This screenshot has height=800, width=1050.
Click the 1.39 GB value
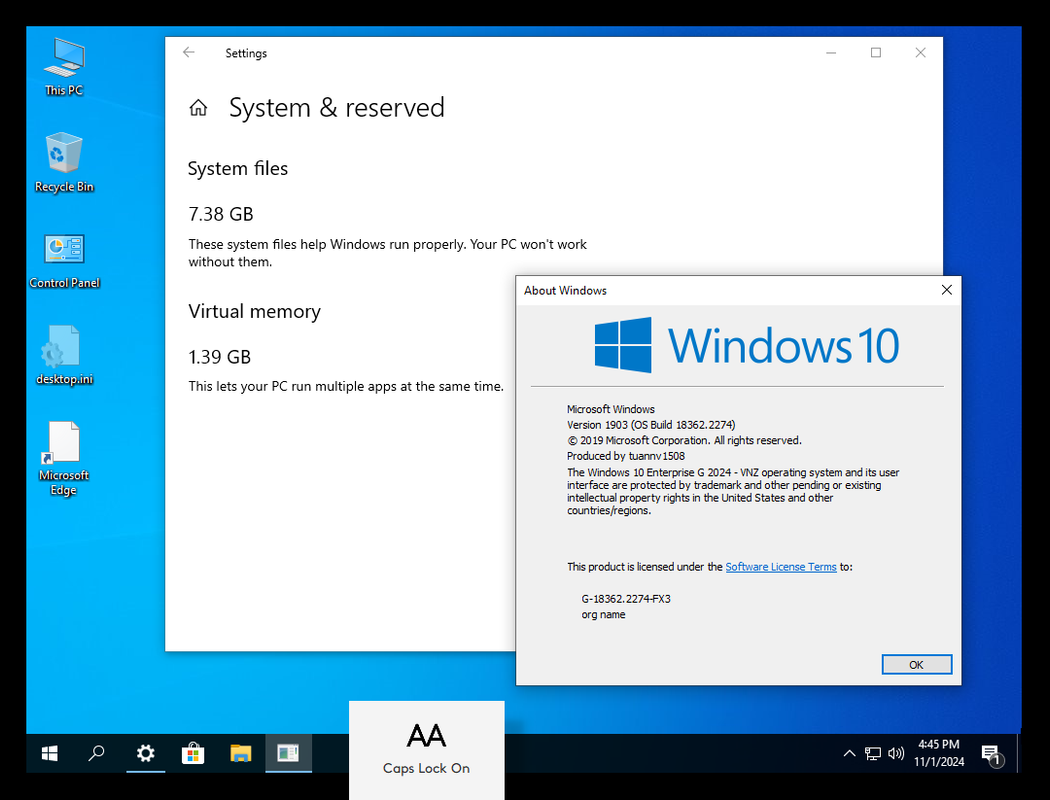click(220, 357)
